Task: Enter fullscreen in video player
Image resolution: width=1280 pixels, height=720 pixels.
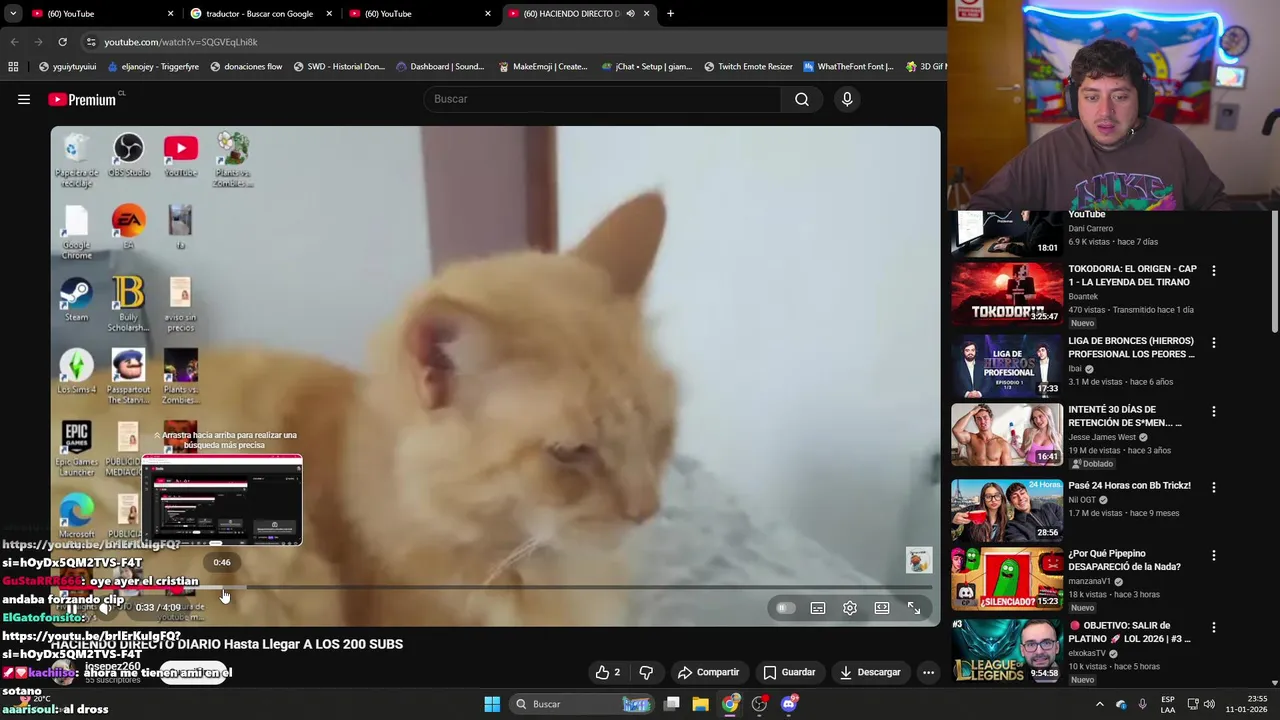Action: point(914,608)
